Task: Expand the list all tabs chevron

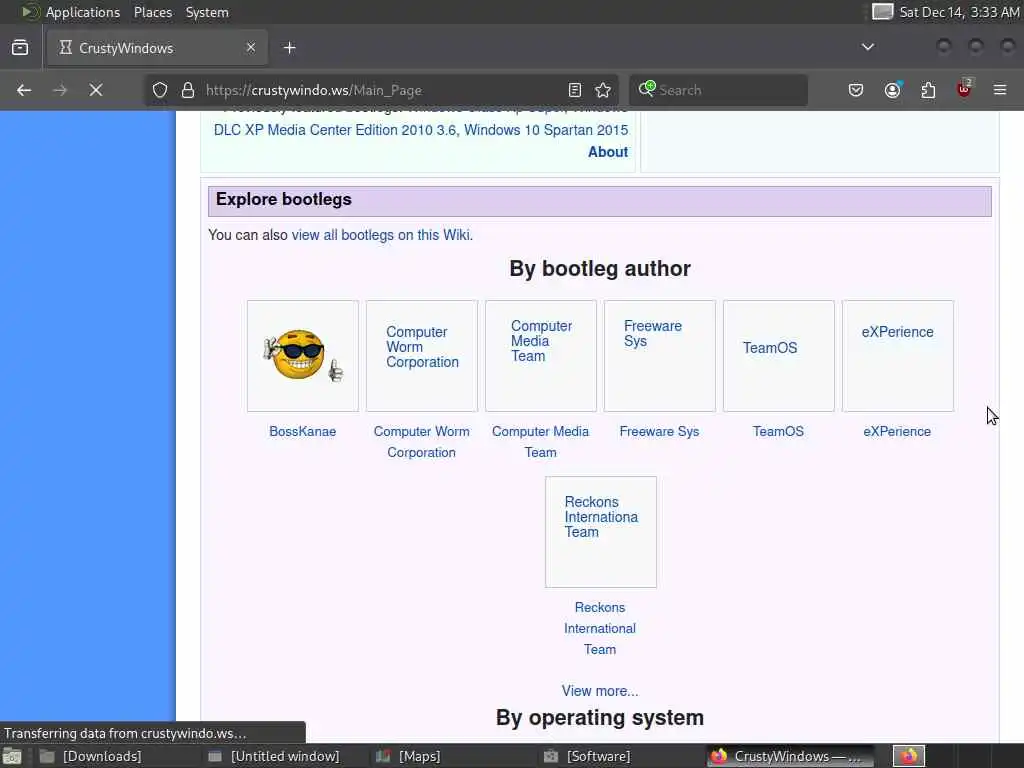Action: [x=868, y=47]
